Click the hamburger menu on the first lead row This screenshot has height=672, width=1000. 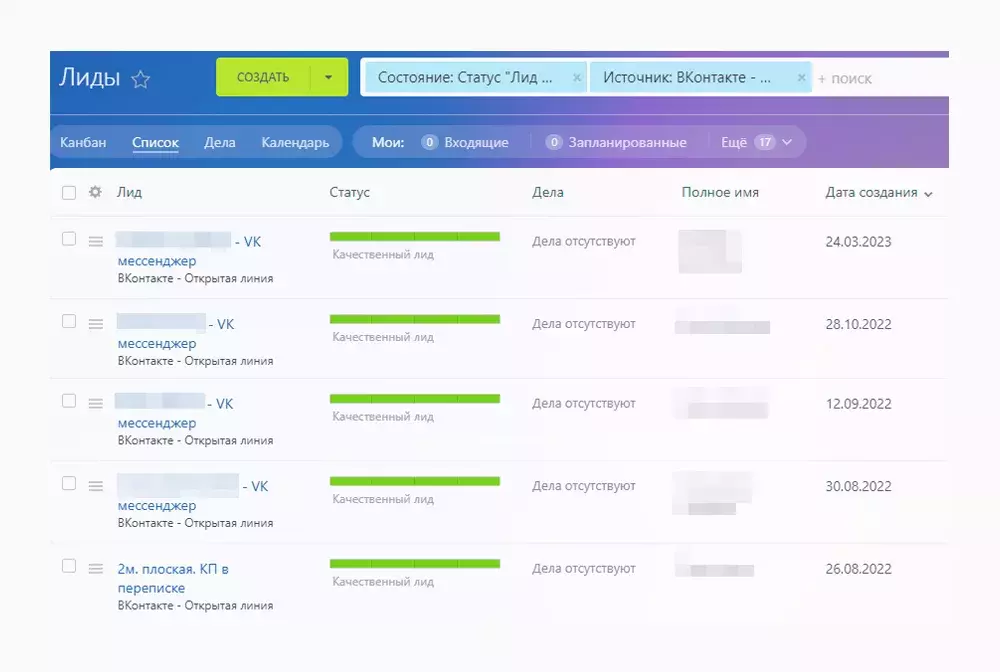(95, 241)
